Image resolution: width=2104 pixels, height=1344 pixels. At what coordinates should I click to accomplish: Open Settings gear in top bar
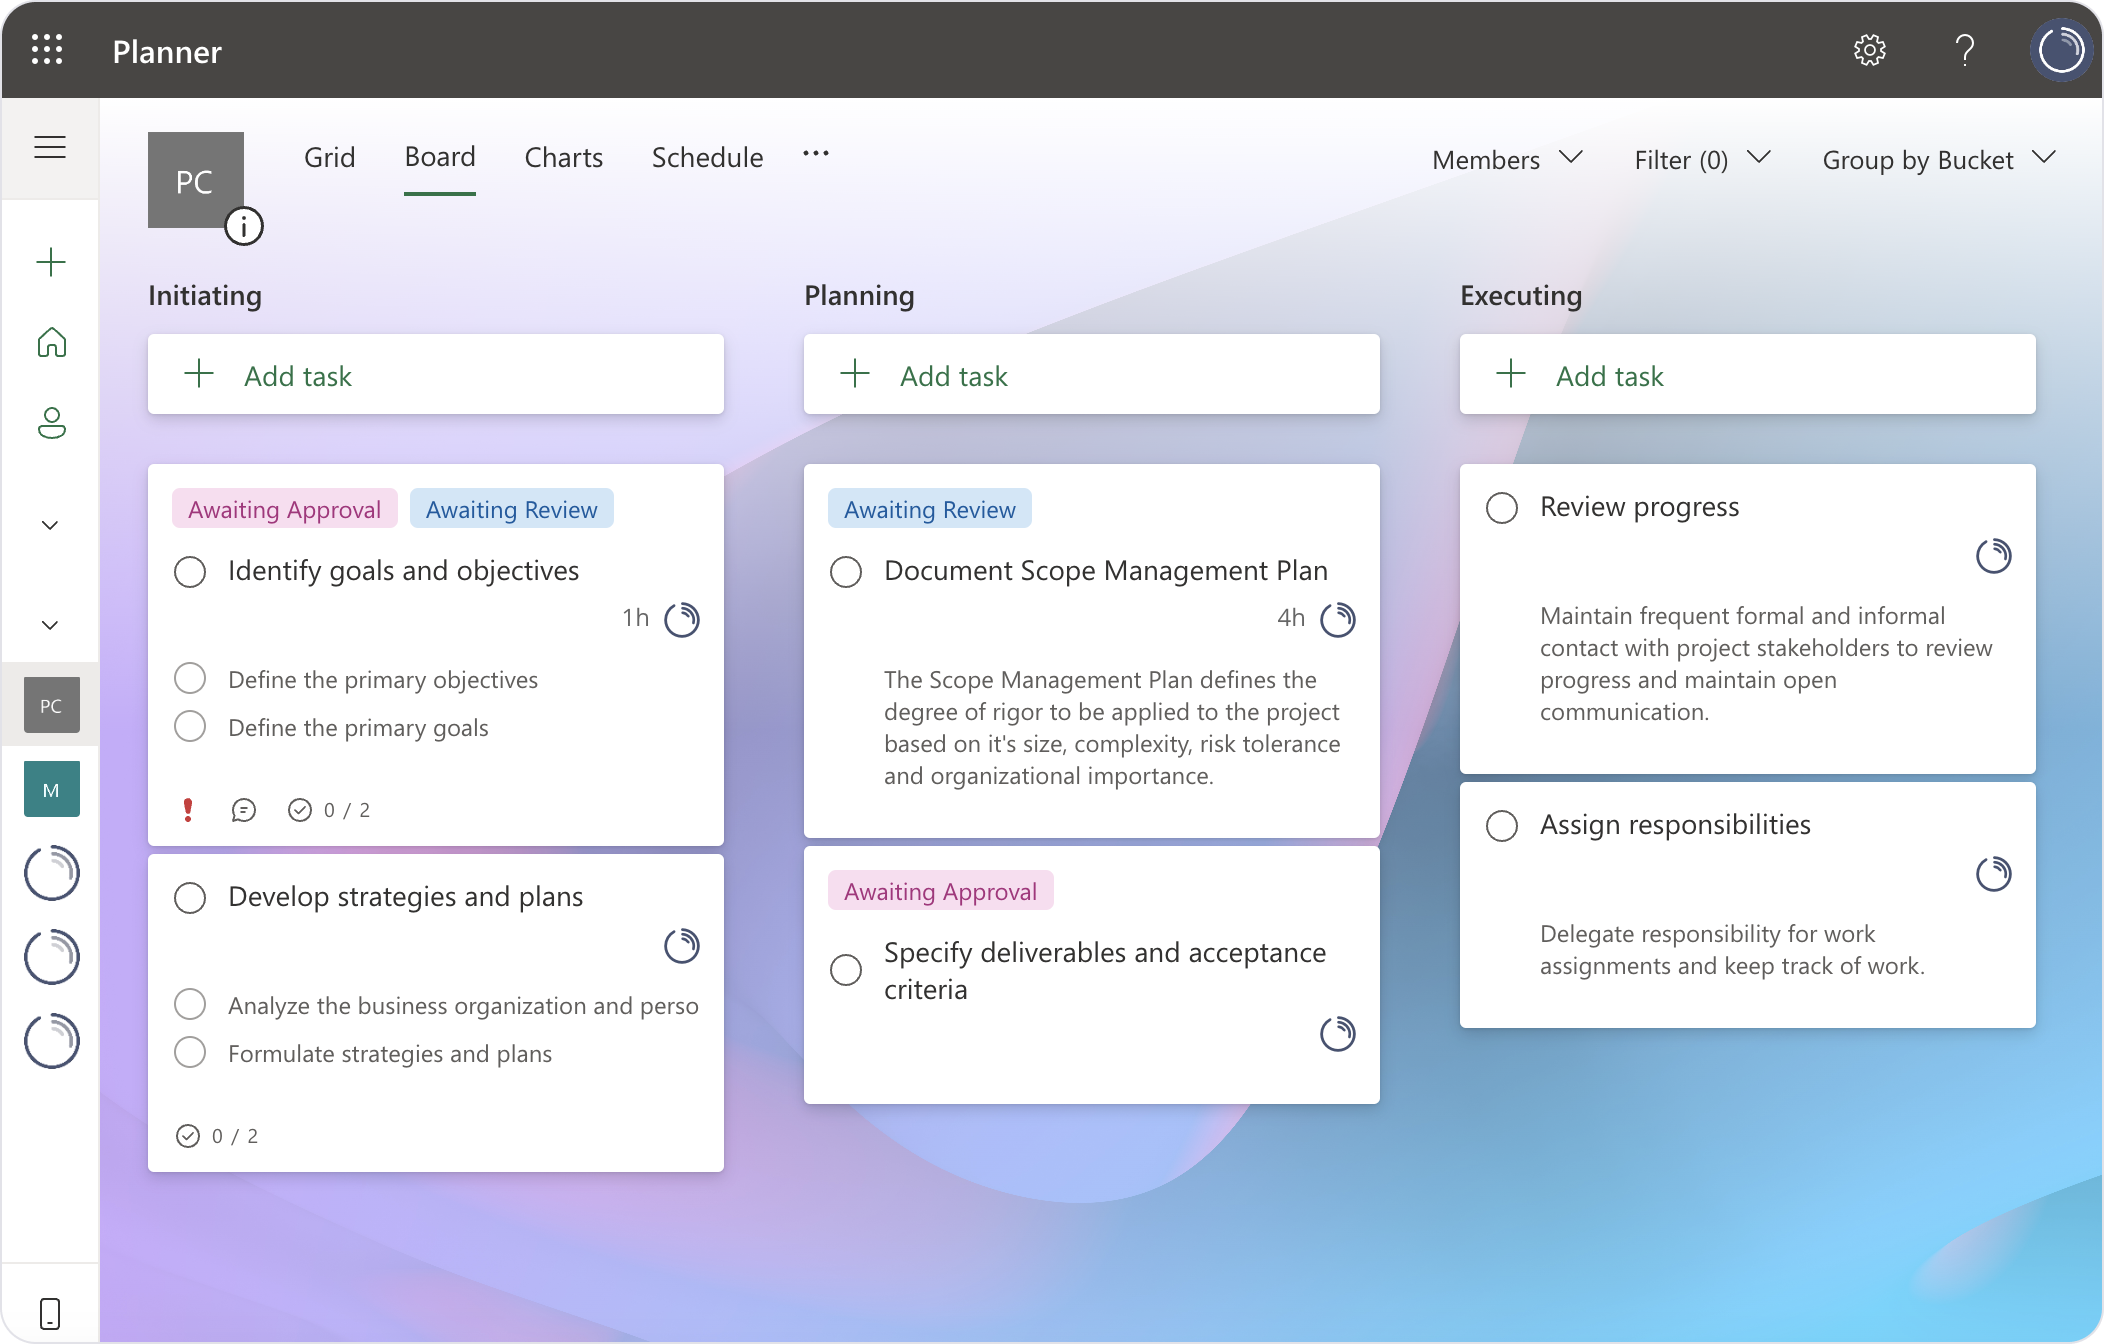[x=1871, y=50]
